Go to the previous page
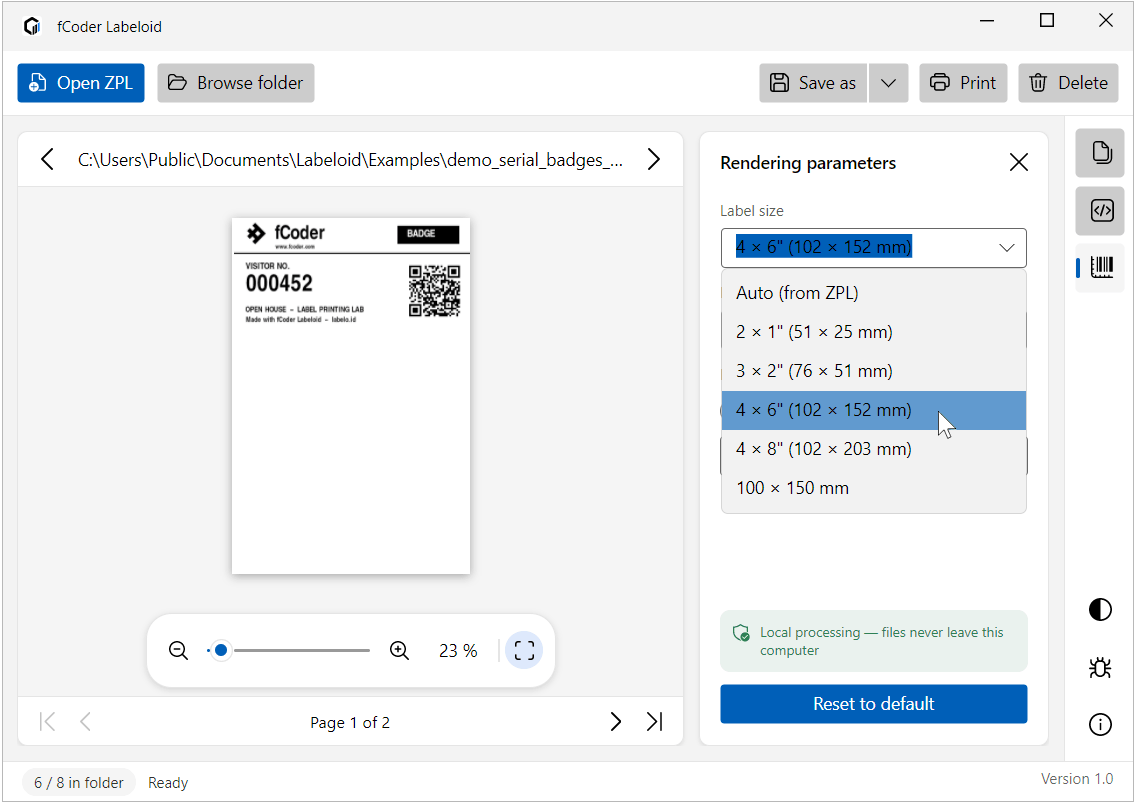This screenshot has height=803, width=1136. (x=85, y=722)
